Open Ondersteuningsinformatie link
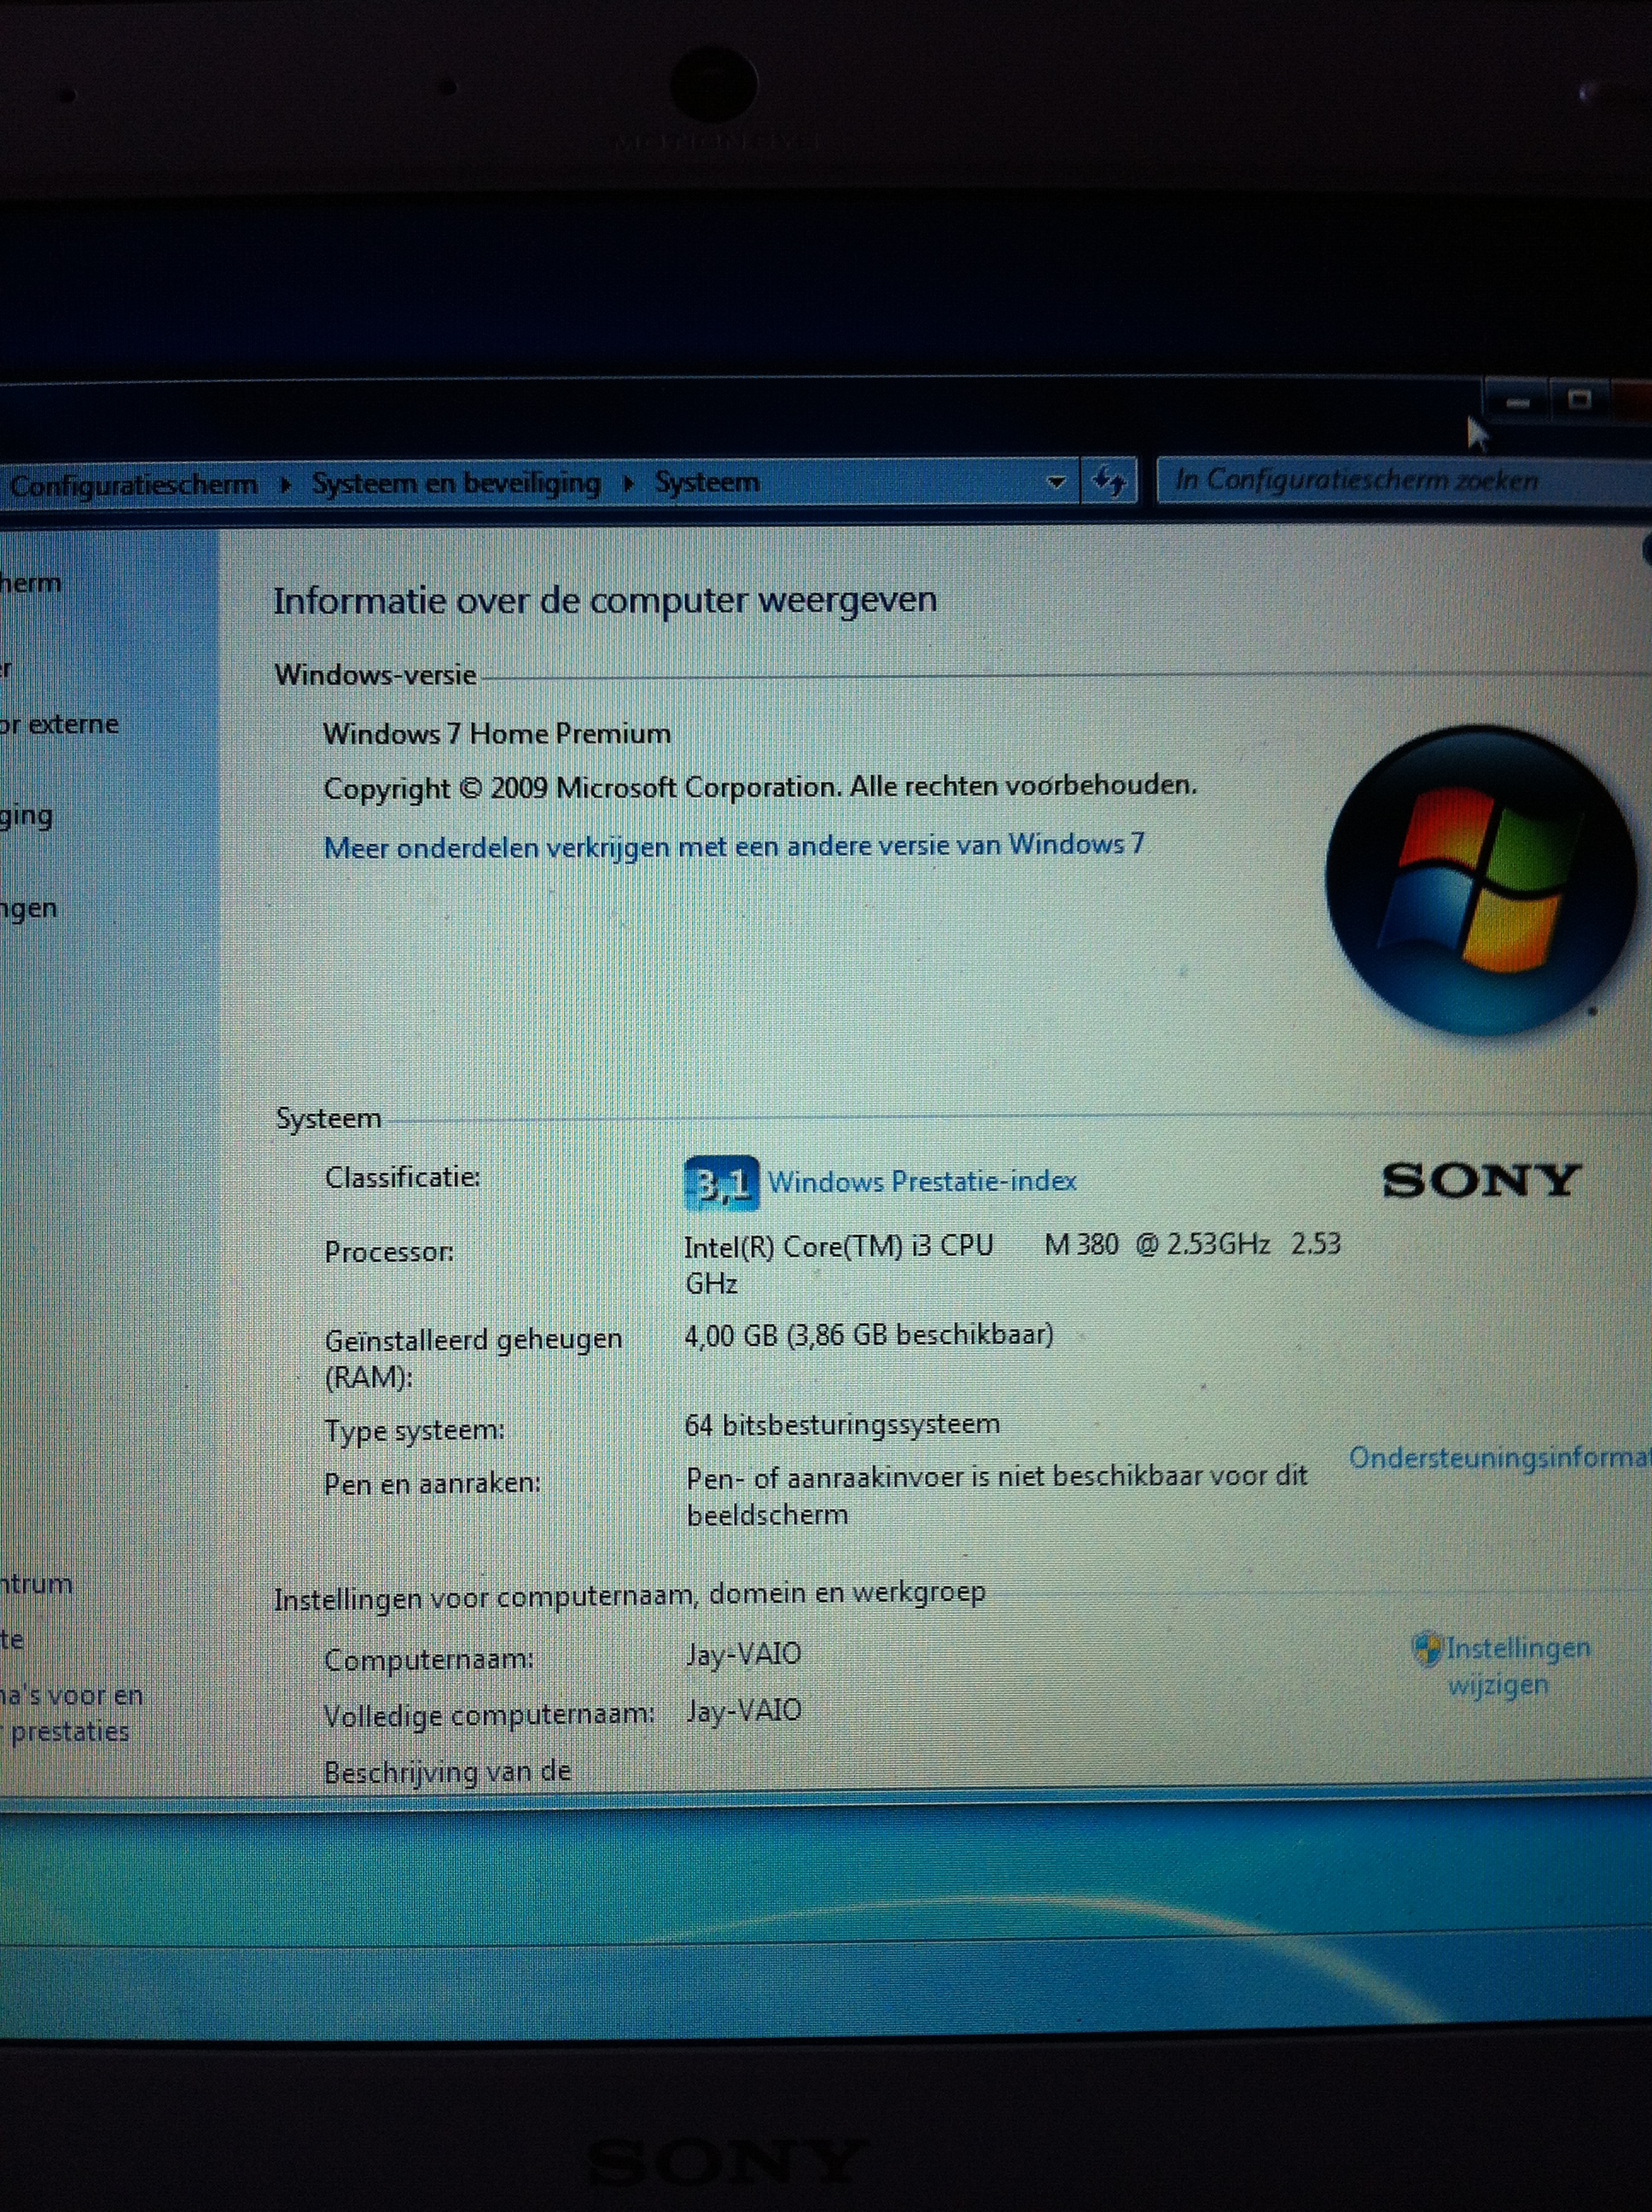Image resolution: width=1652 pixels, height=2212 pixels. [x=1500, y=1458]
